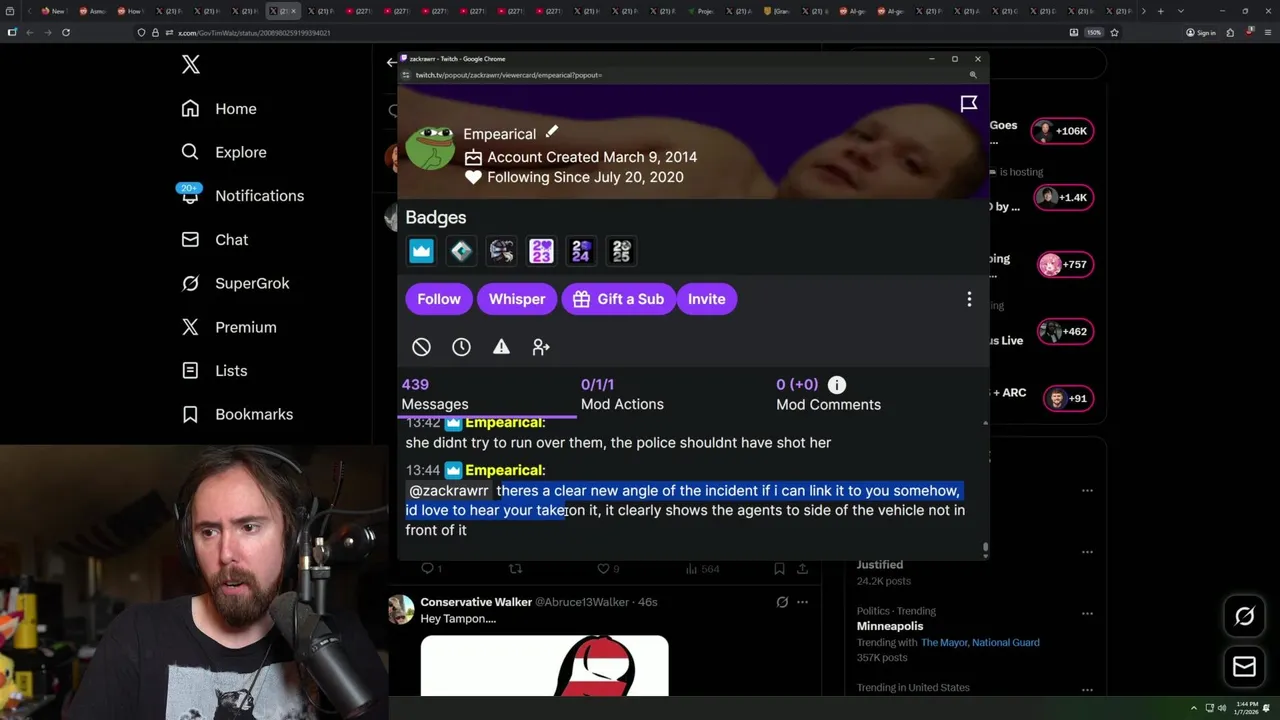Click the info icon beside Mod Comments count

[x=837, y=384]
